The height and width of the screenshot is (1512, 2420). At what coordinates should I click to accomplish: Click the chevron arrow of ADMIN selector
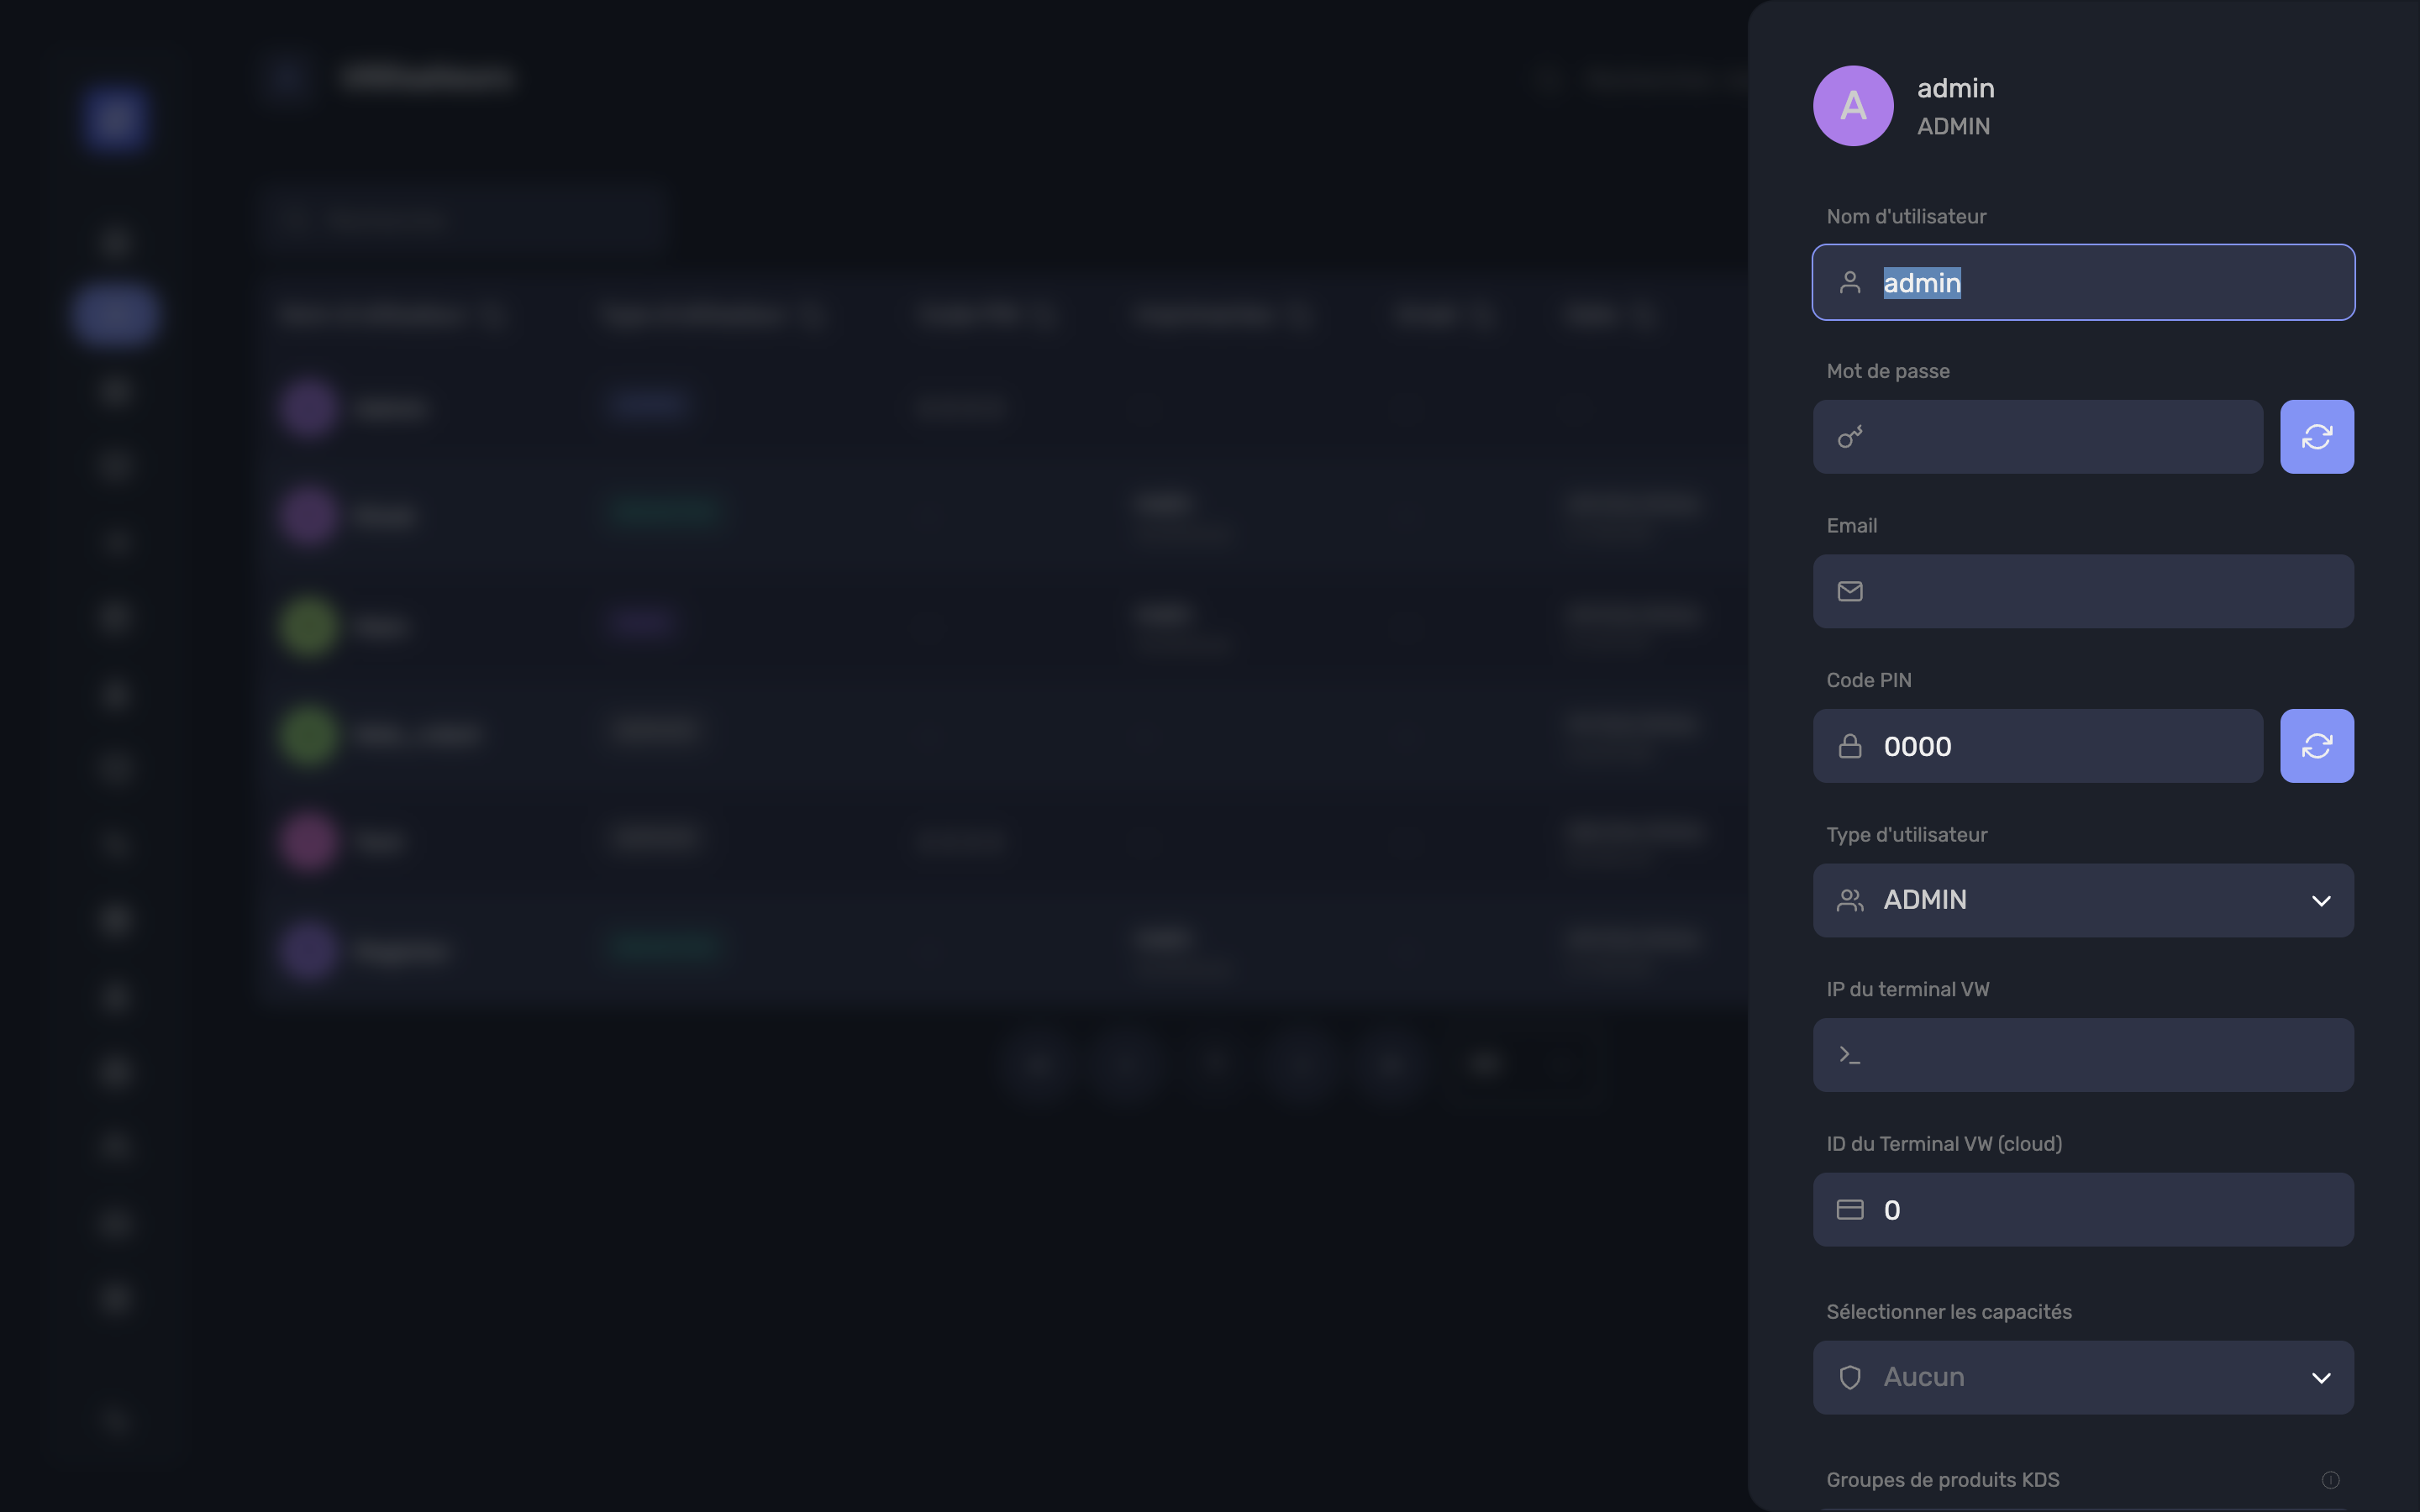[x=2321, y=901]
